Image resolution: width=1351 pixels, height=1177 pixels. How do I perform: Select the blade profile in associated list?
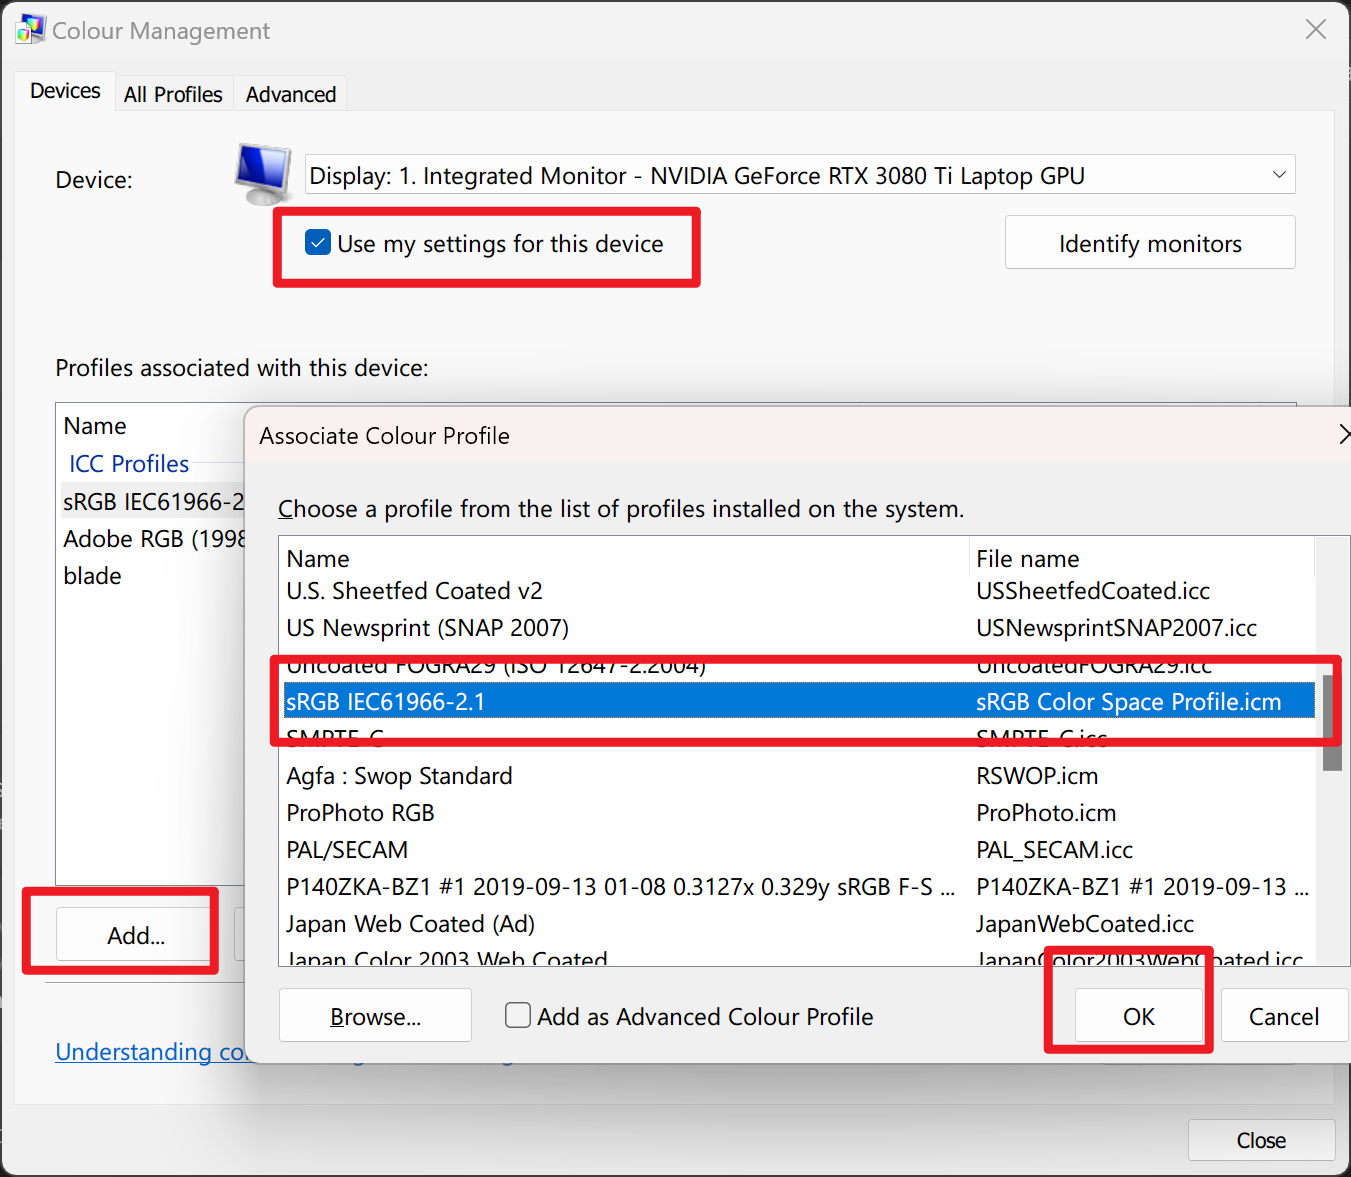tap(92, 576)
